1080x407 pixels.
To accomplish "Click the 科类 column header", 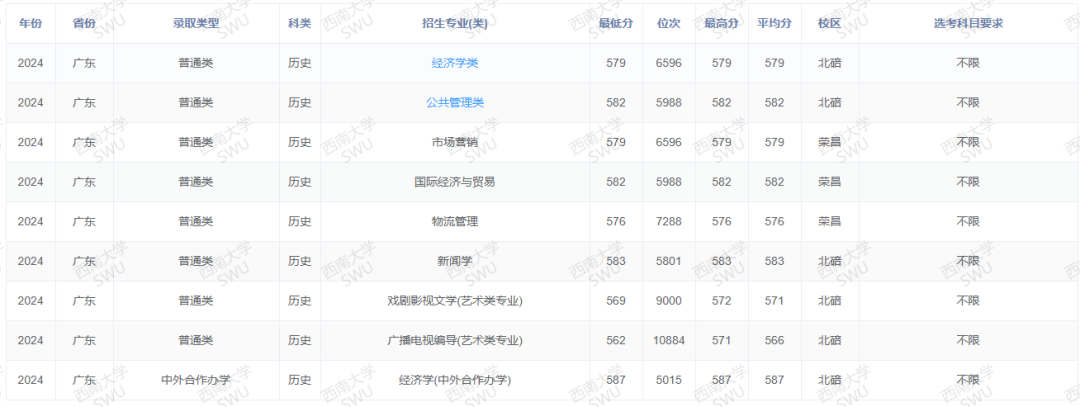I will [x=300, y=23].
